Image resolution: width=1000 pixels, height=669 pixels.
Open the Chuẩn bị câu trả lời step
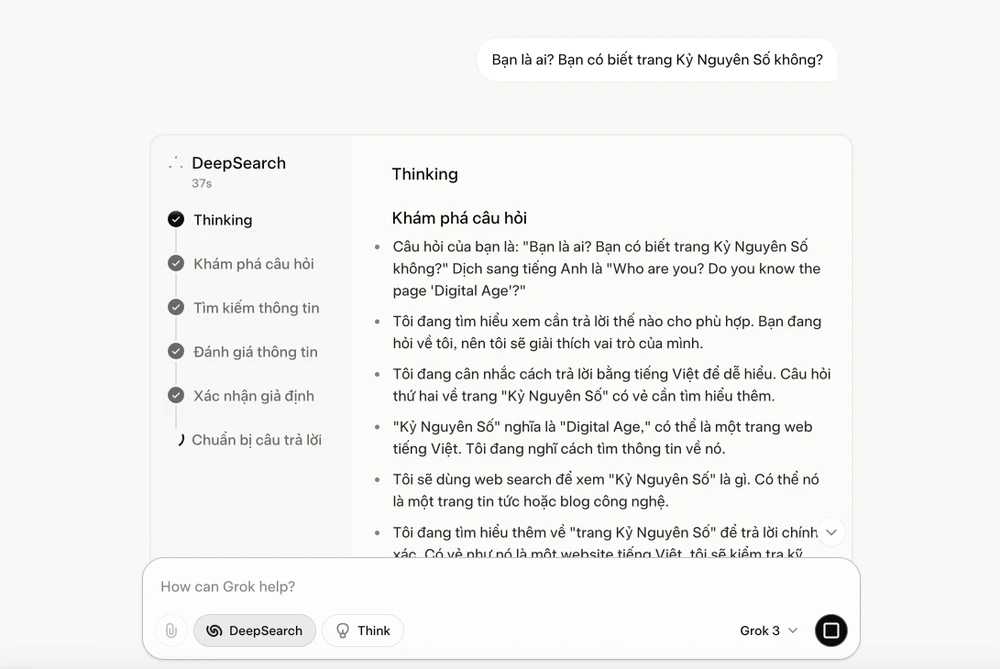pyautogui.click(x=256, y=440)
